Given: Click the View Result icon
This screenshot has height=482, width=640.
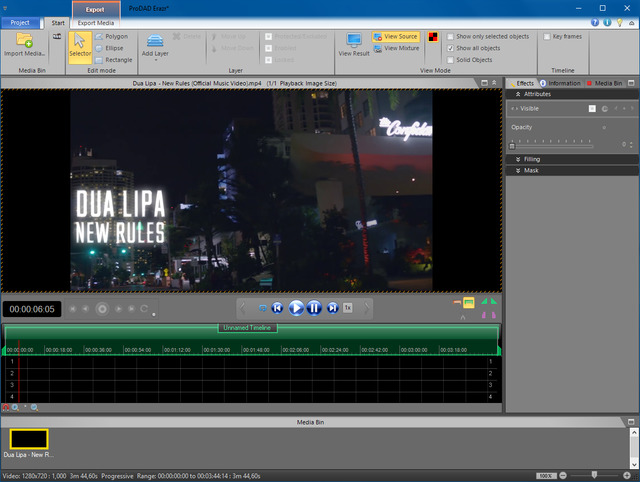Looking at the screenshot, I should [353, 42].
